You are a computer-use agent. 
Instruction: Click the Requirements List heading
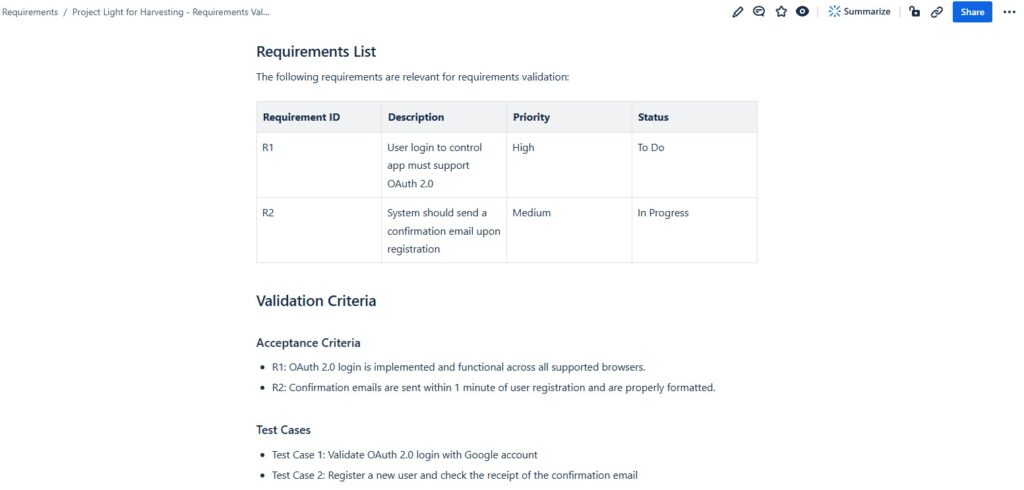pyautogui.click(x=316, y=52)
